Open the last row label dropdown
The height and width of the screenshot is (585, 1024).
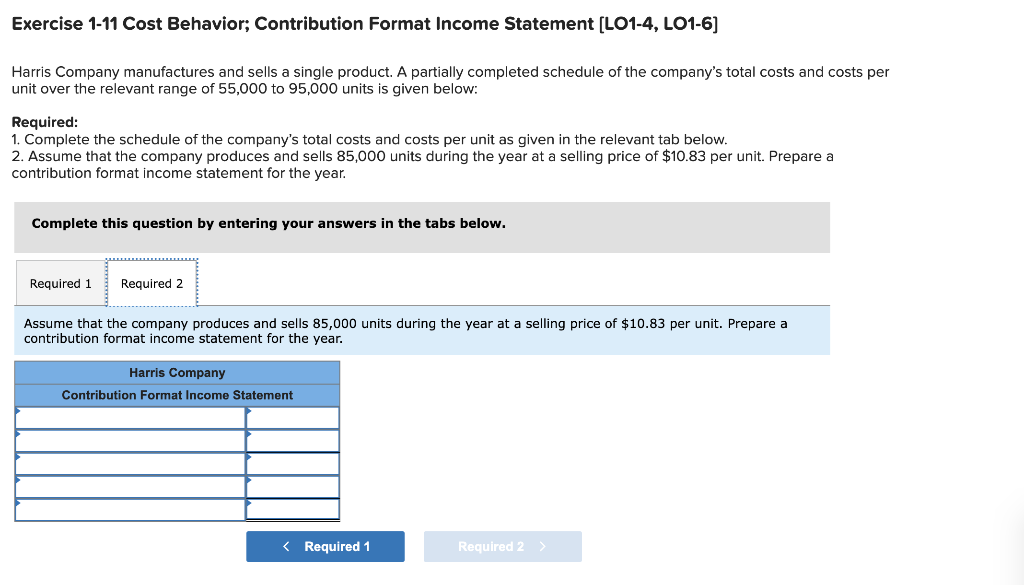[x=130, y=510]
